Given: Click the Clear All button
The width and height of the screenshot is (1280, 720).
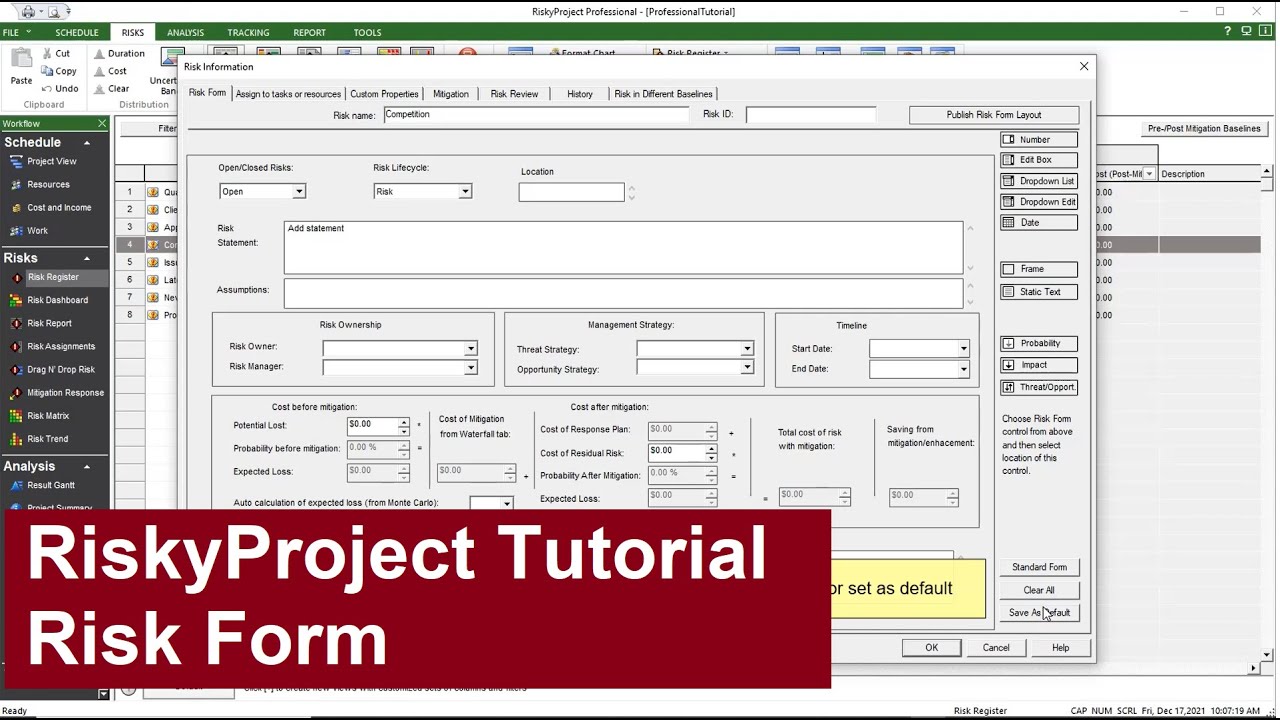Looking at the screenshot, I should 1039,590.
